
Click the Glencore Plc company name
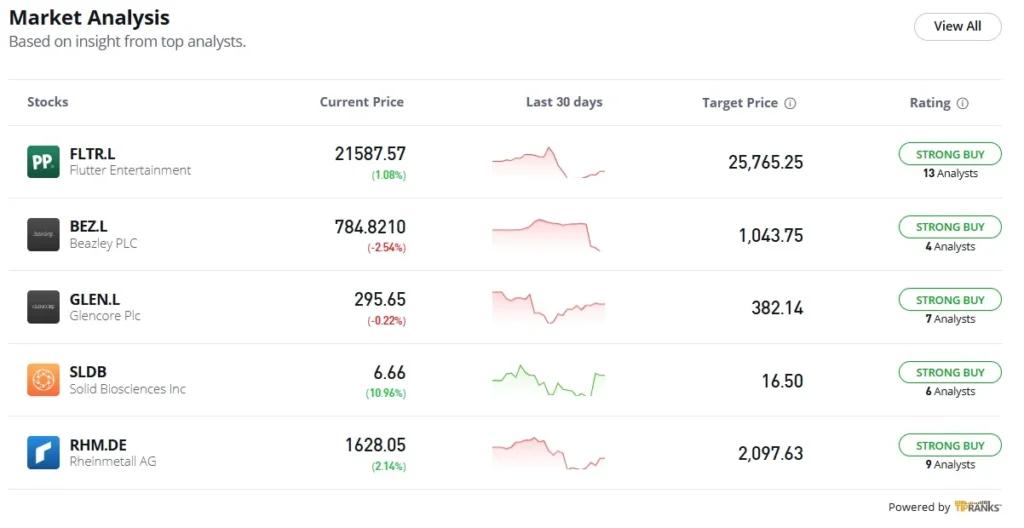105,316
